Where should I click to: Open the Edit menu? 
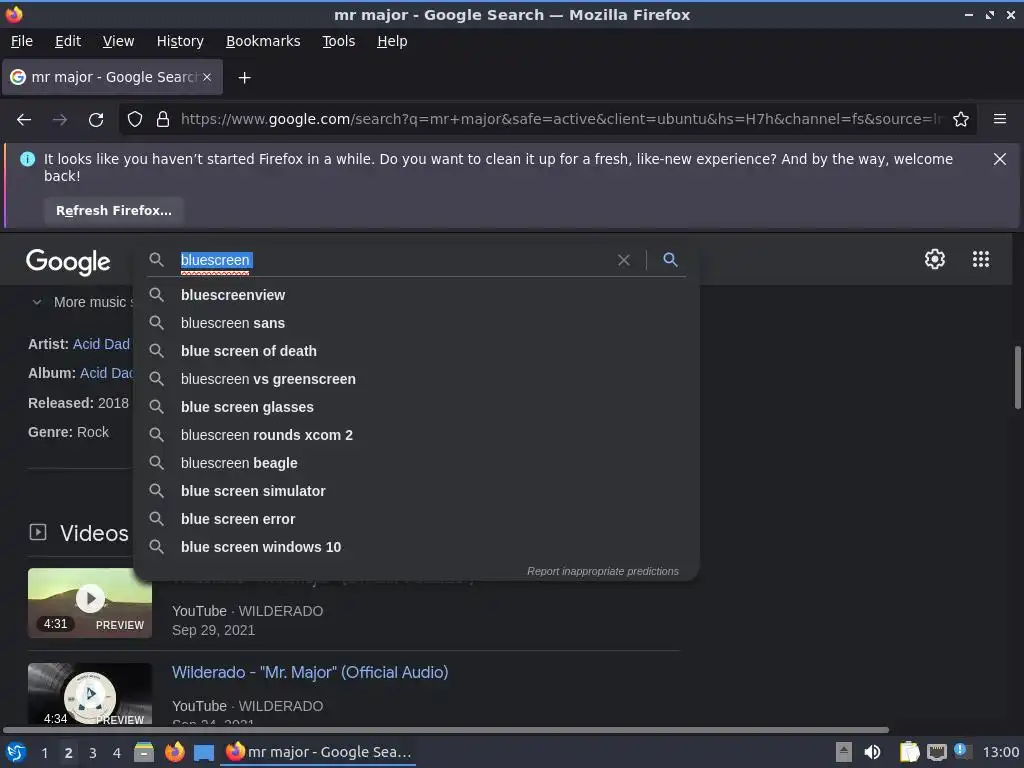pyautogui.click(x=68, y=41)
